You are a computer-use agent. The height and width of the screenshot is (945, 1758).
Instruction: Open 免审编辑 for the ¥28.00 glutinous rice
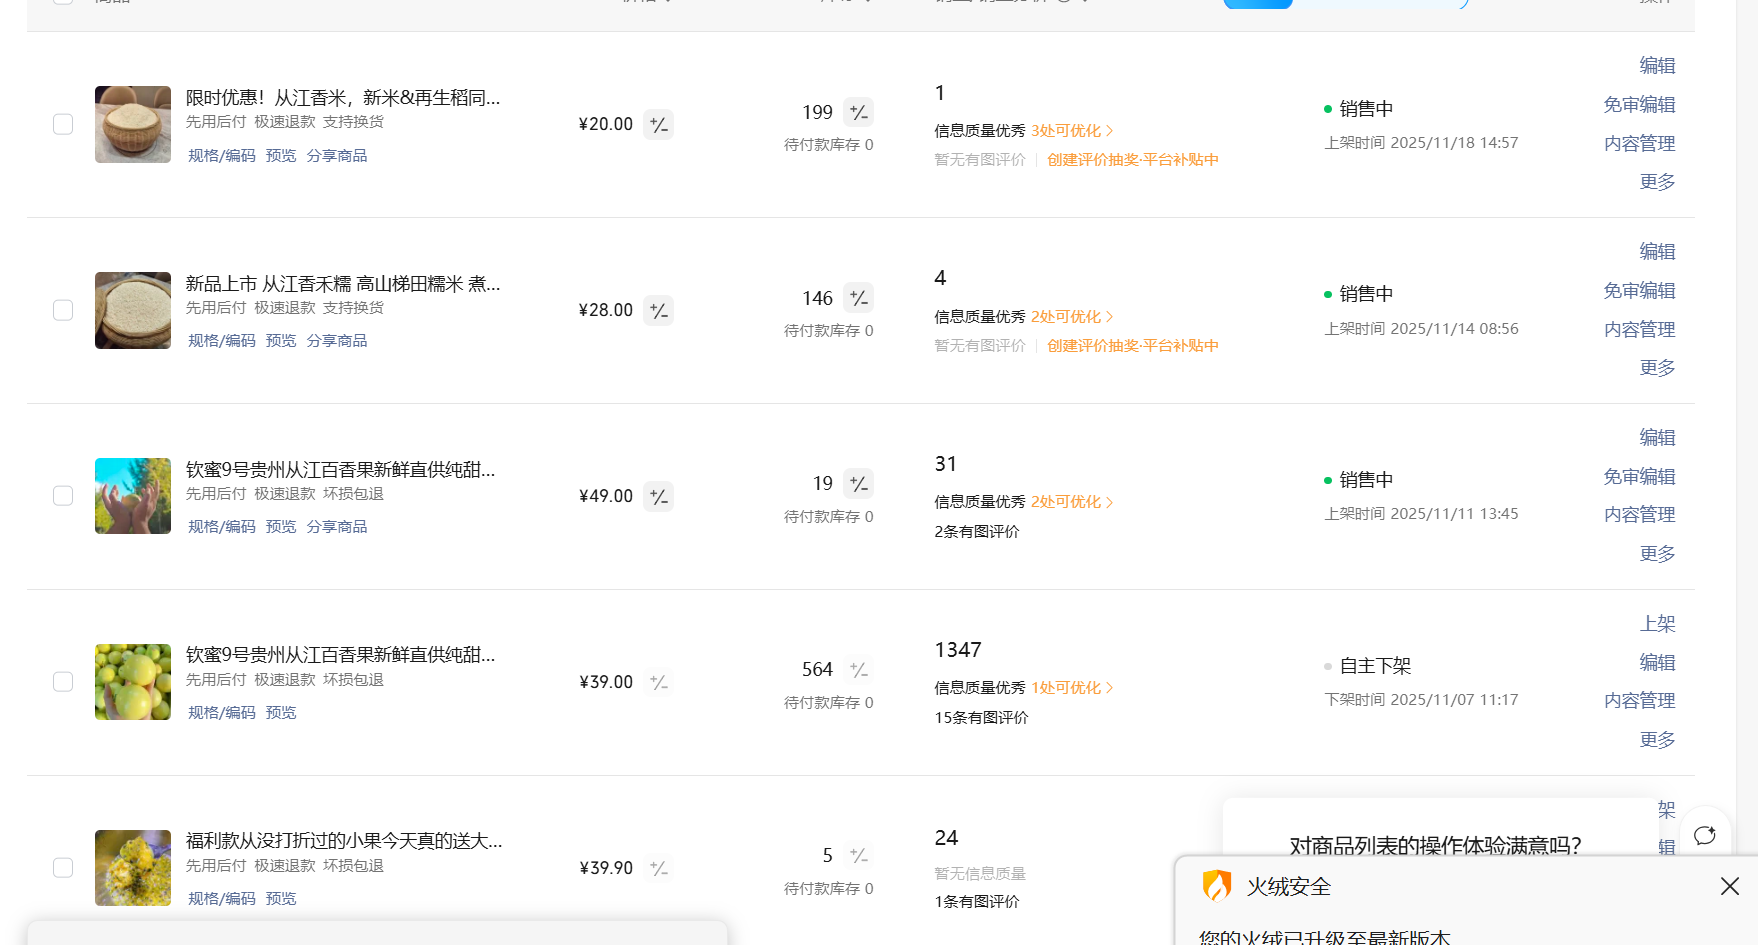pyautogui.click(x=1638, y=291)
